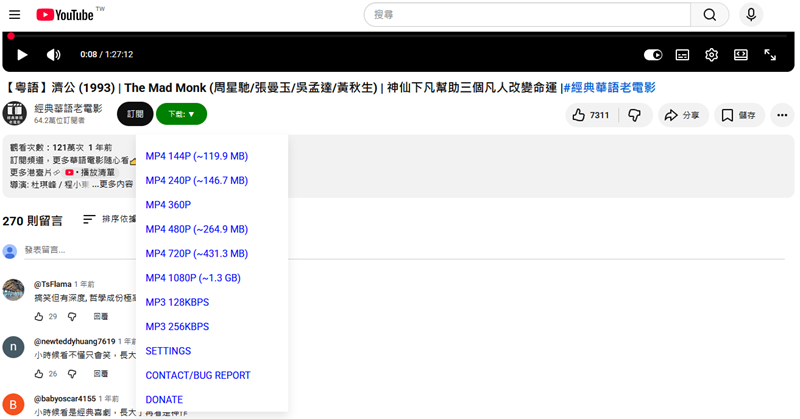Open @TsFlama's profile avatar
This screenshot has width=800, height=419.
coord(13,290)
